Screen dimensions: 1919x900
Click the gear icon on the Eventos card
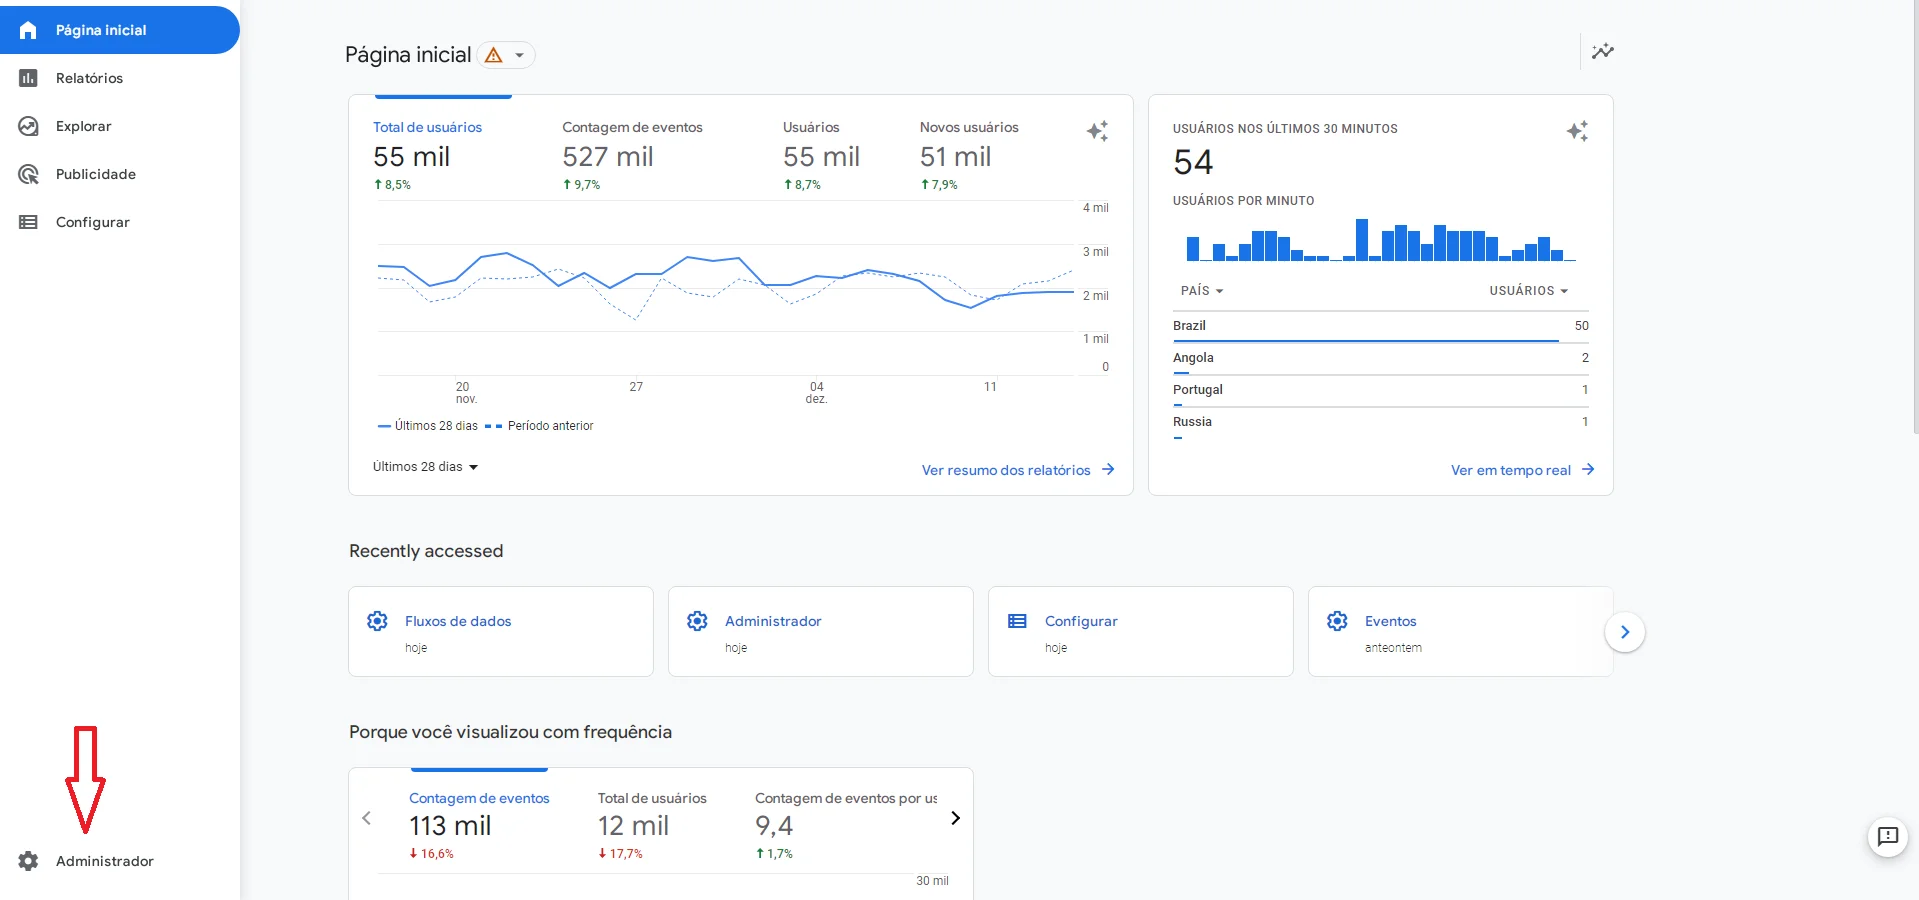1337,621
